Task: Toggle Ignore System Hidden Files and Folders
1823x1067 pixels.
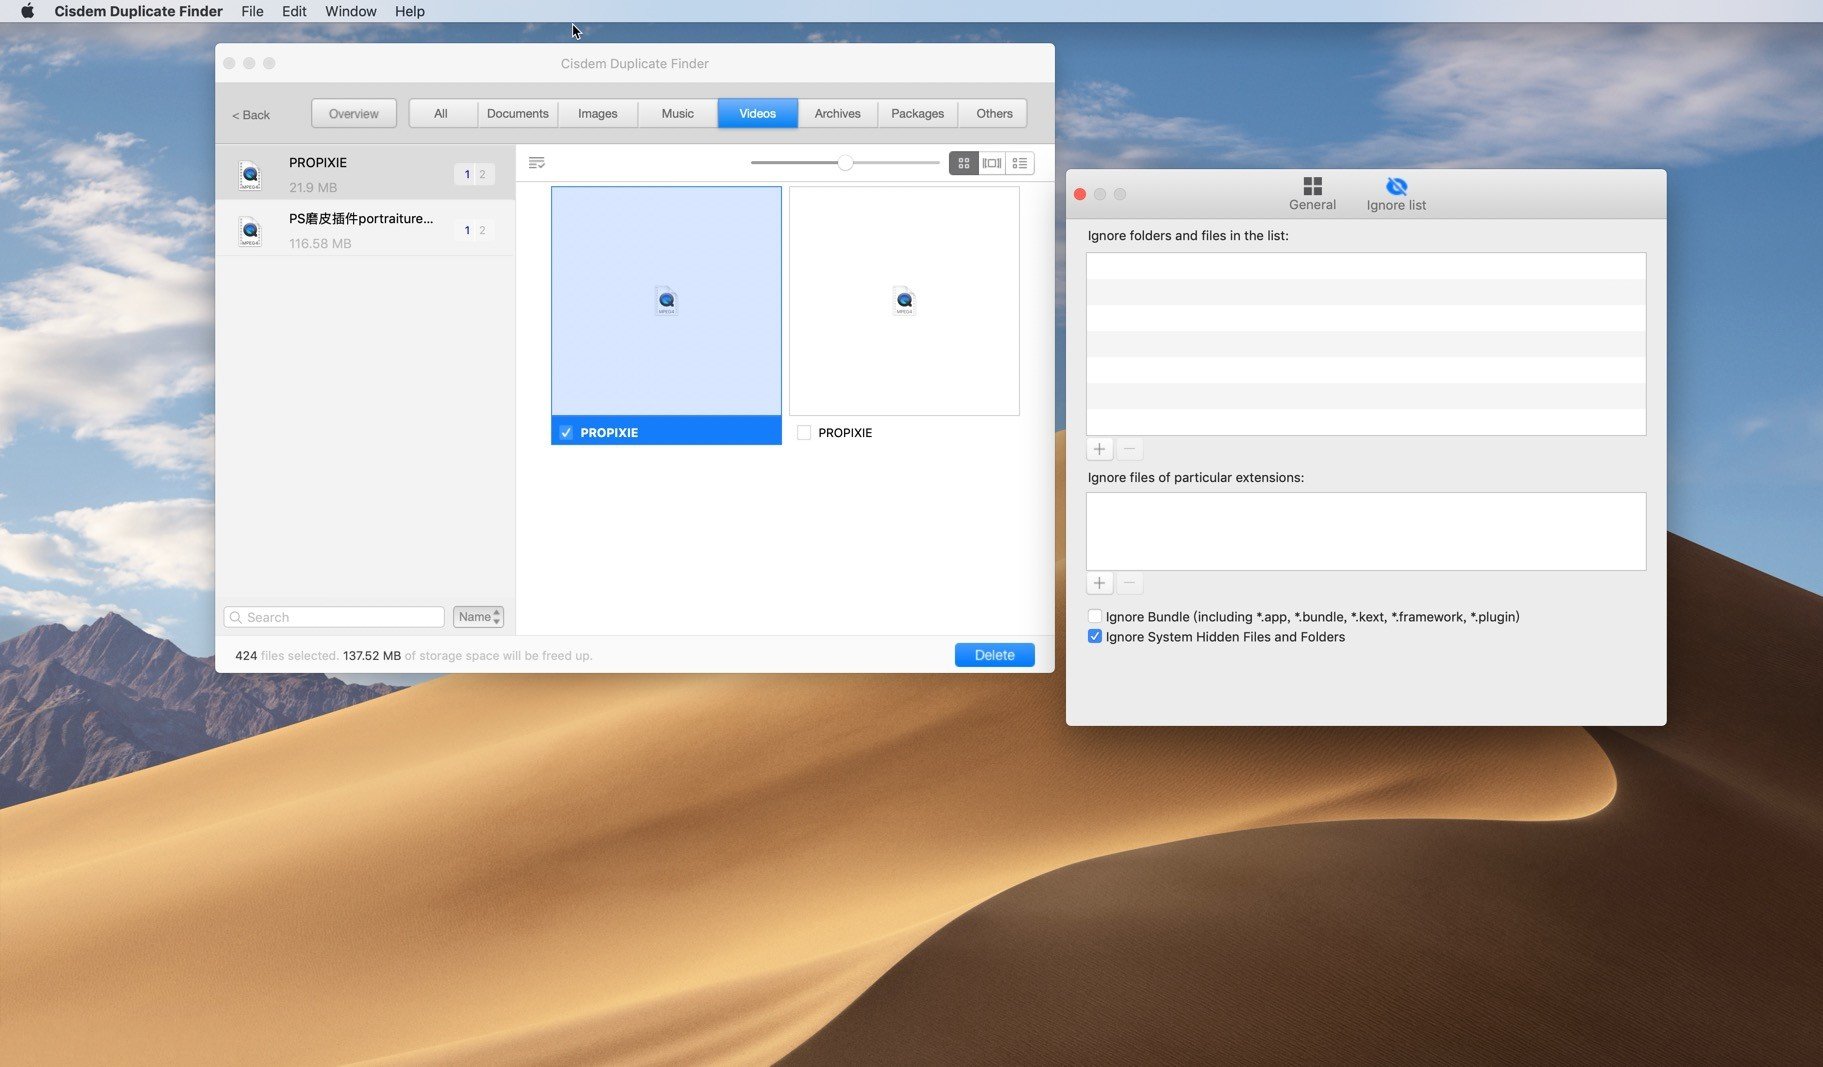Action: [x=1095, y=636]
